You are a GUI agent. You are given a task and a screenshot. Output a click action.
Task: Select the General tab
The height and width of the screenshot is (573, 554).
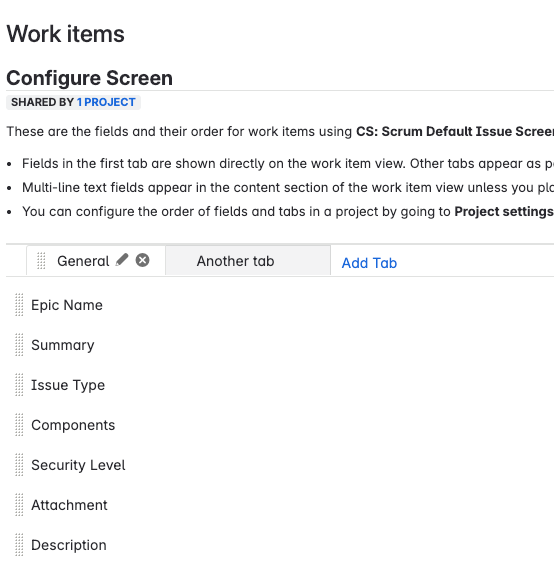[x=83, y=261]
